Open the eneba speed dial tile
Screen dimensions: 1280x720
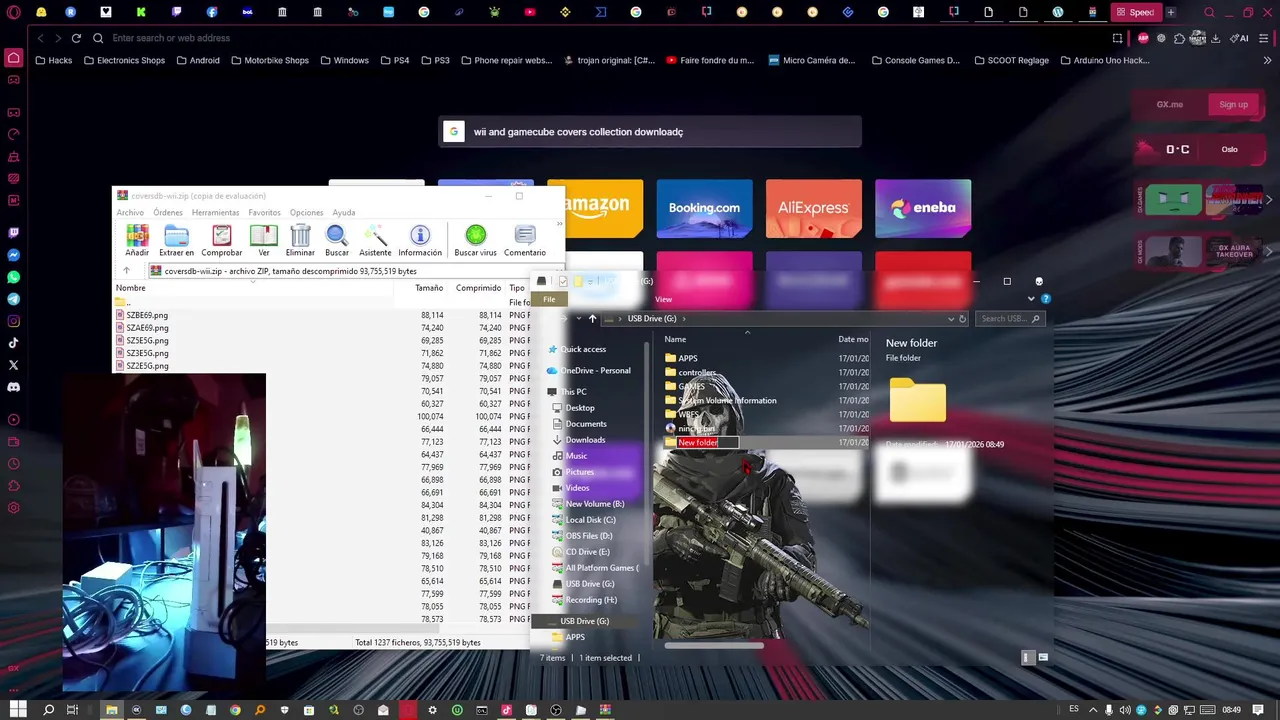(923, 208)
